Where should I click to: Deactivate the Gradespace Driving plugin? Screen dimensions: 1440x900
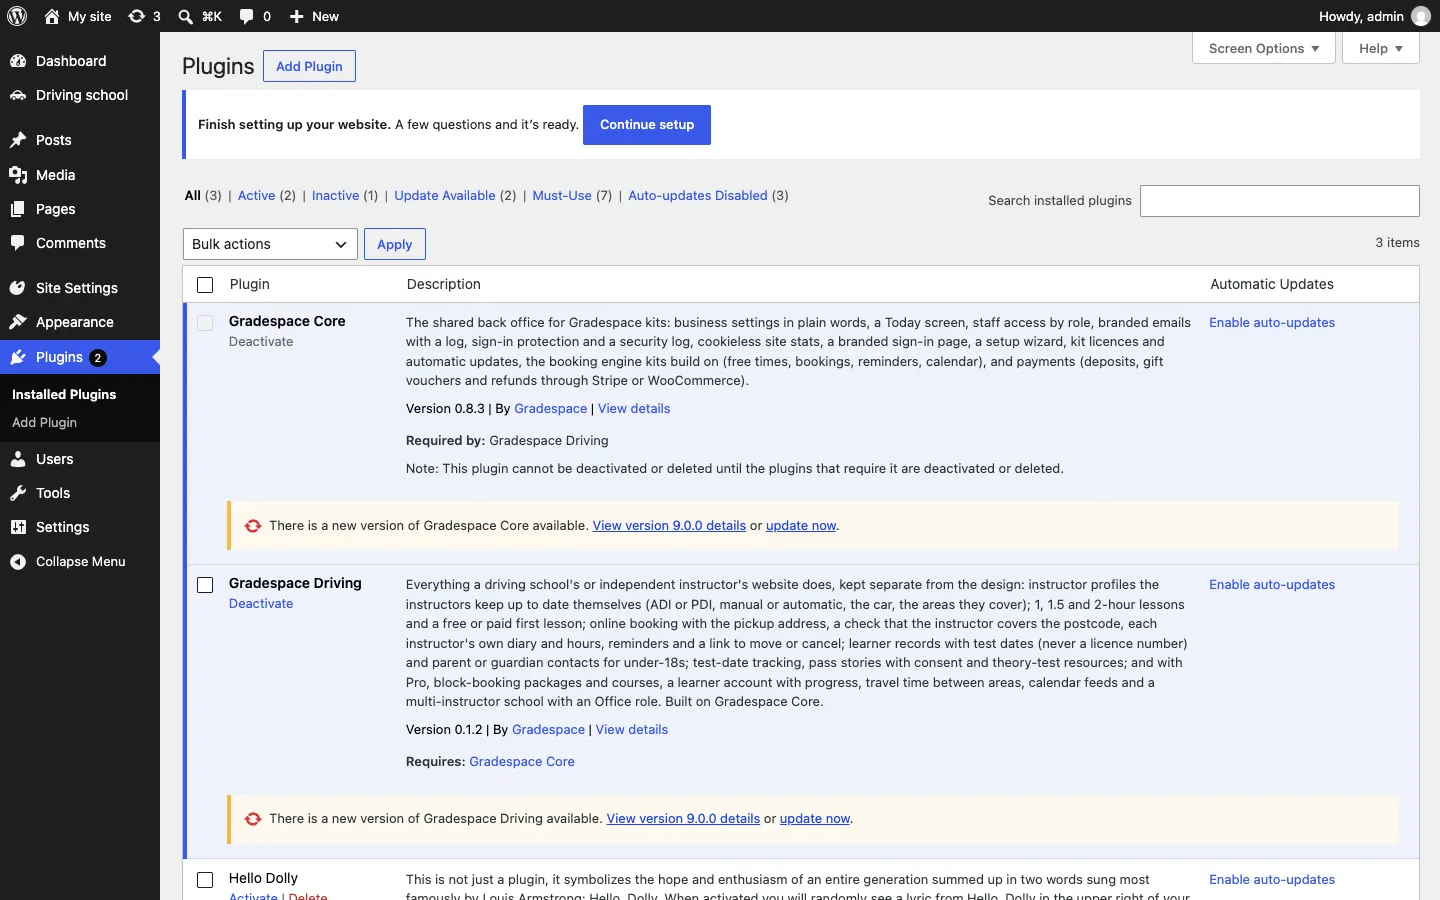(x=261, y=604)
